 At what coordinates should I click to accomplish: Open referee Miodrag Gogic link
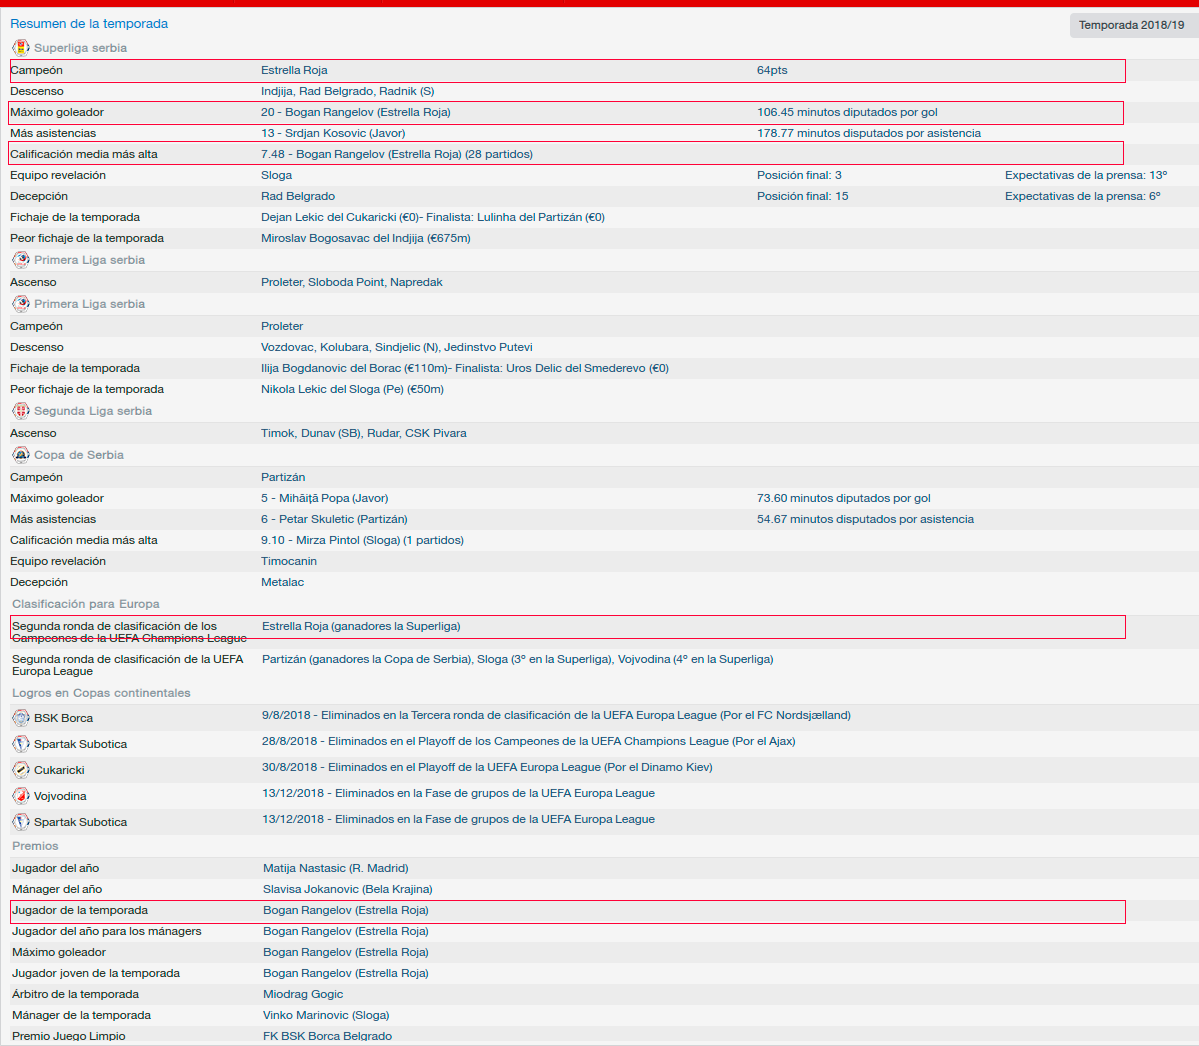click(x=303, y=995)
